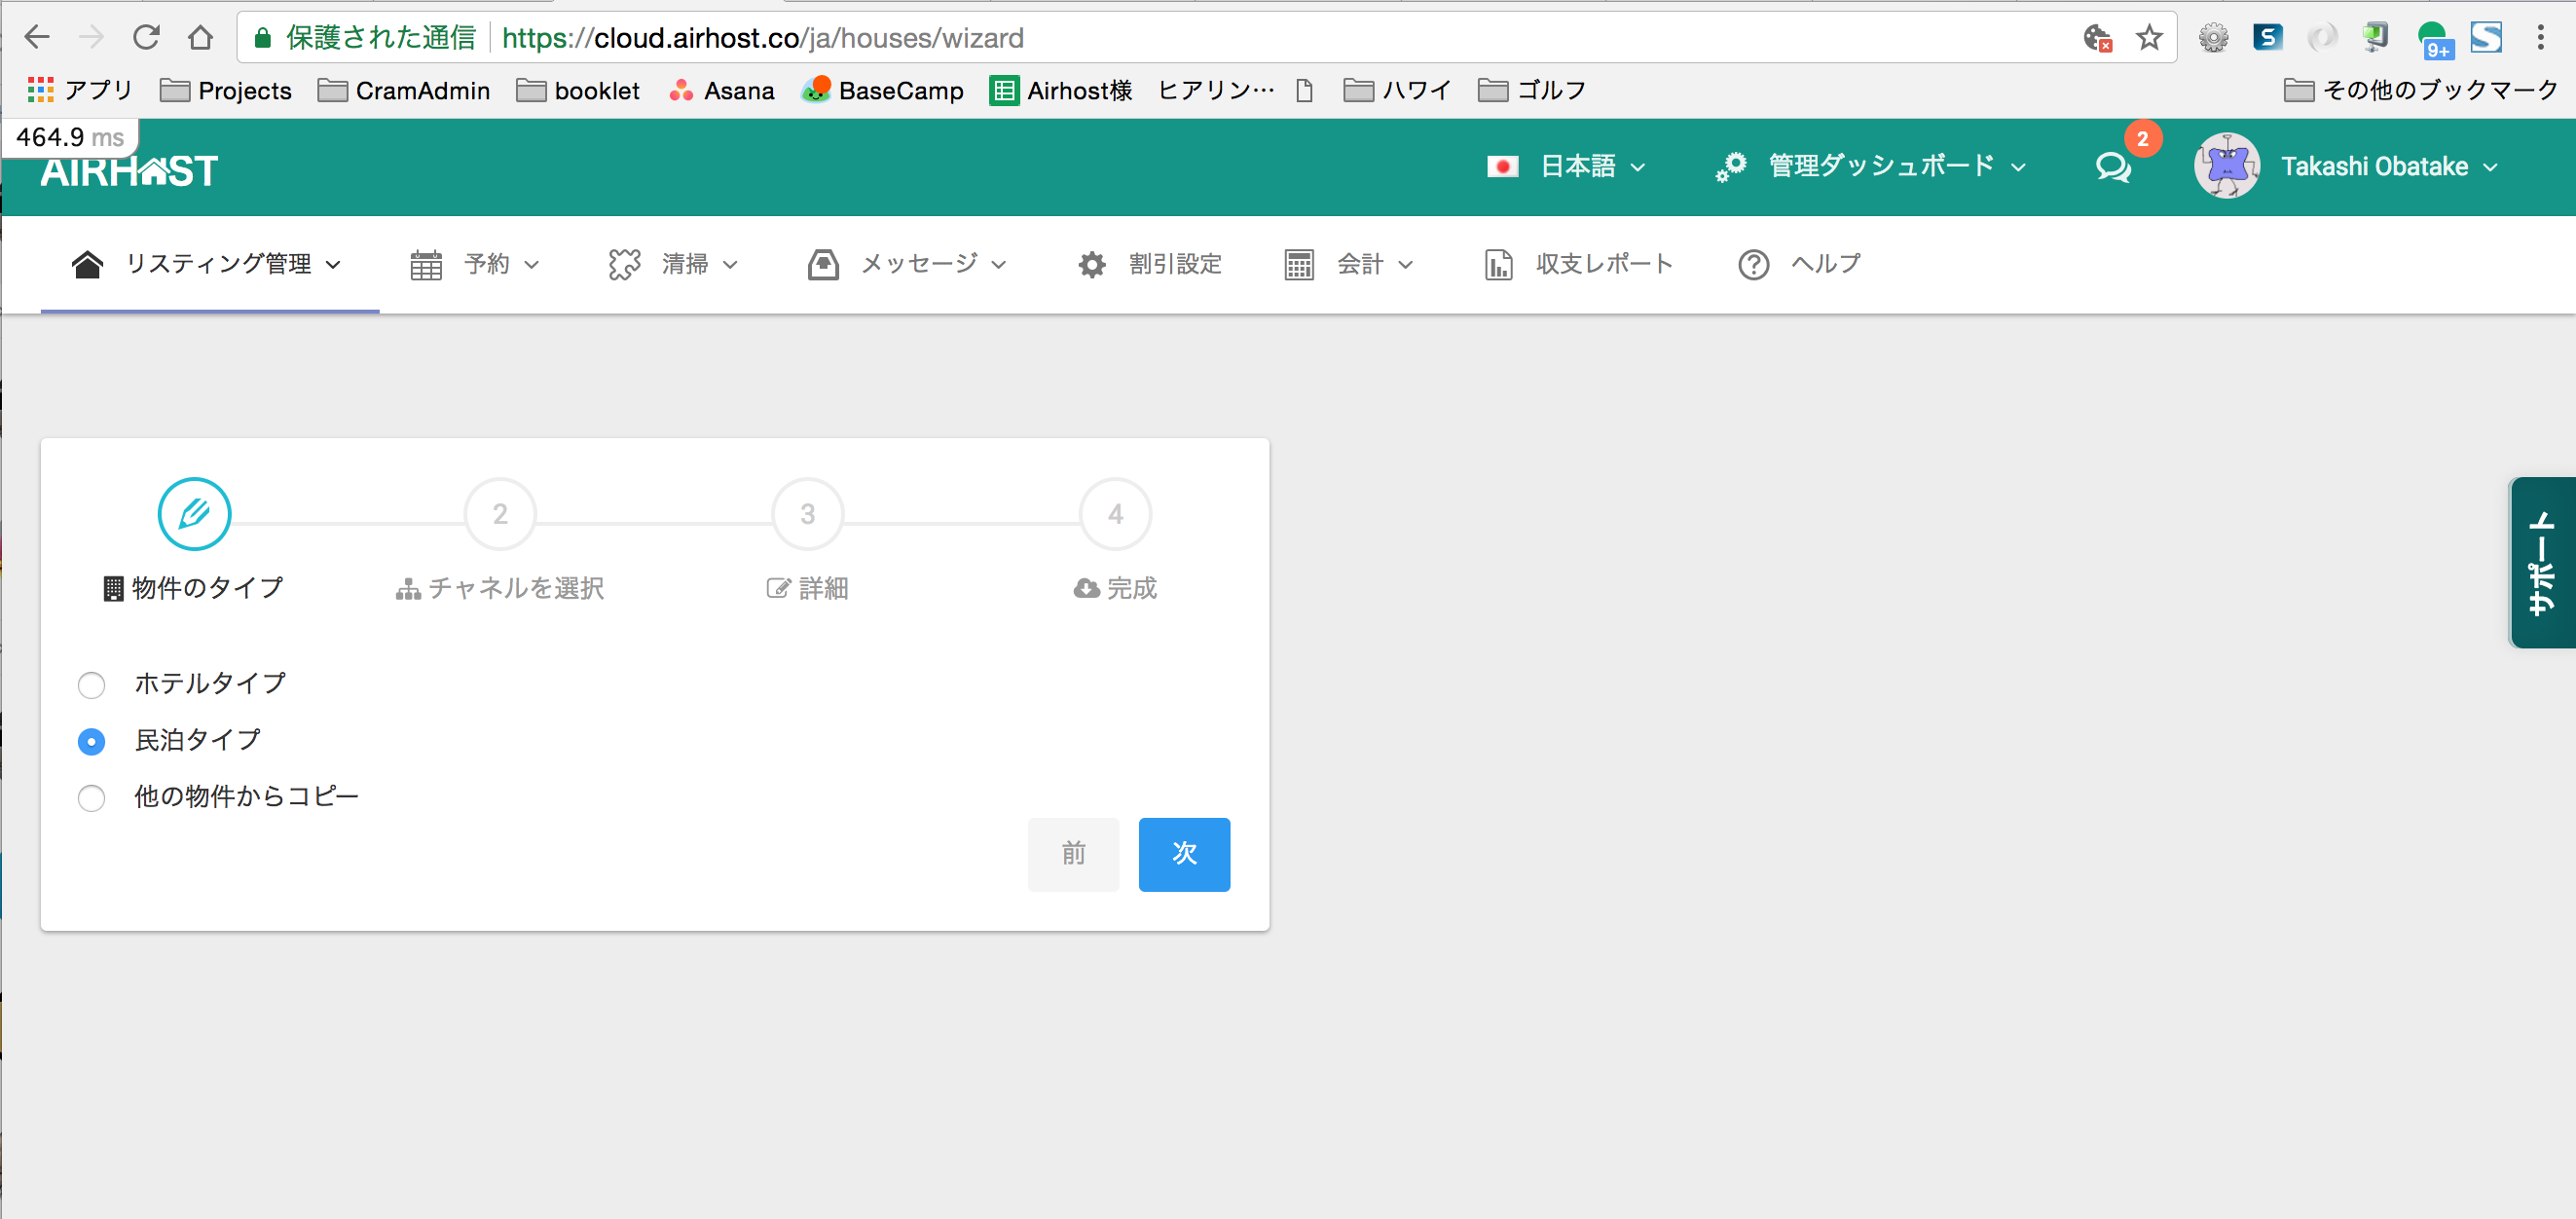Bookmark page with star icon

pyautogui.click(x=2148, y=38)
